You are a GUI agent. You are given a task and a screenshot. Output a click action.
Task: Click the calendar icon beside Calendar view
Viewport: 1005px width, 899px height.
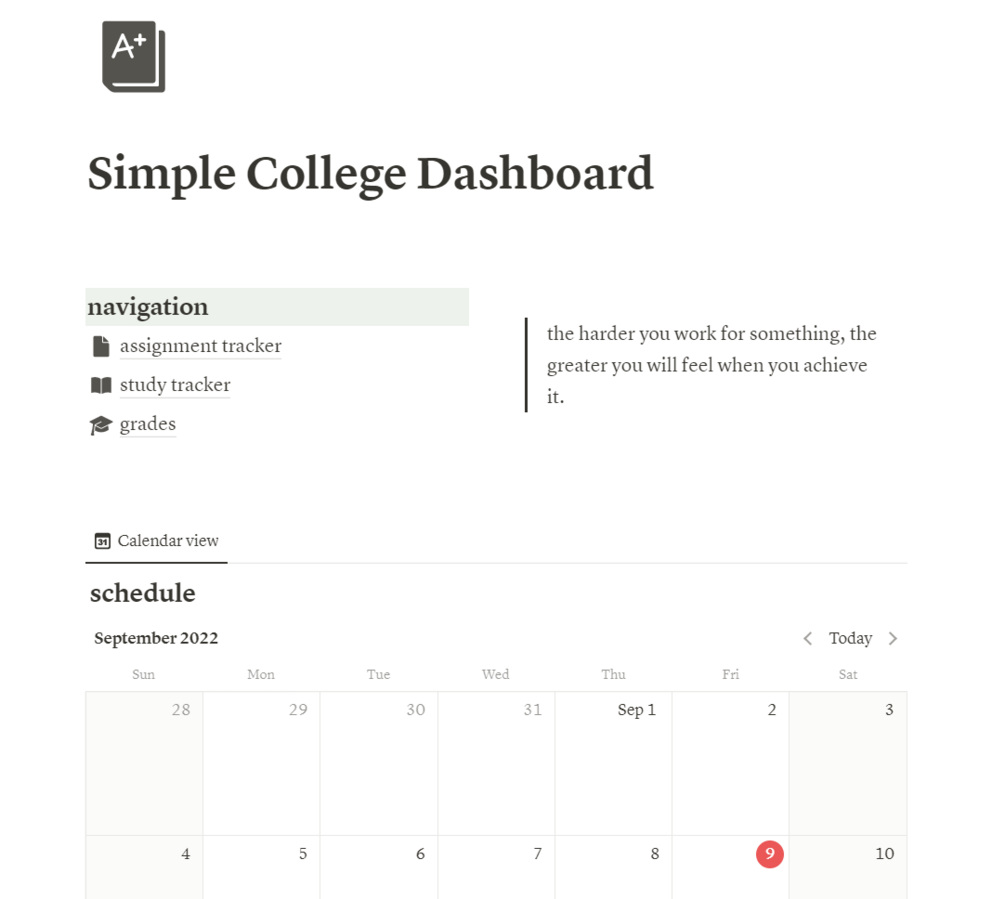click(102, 541)
